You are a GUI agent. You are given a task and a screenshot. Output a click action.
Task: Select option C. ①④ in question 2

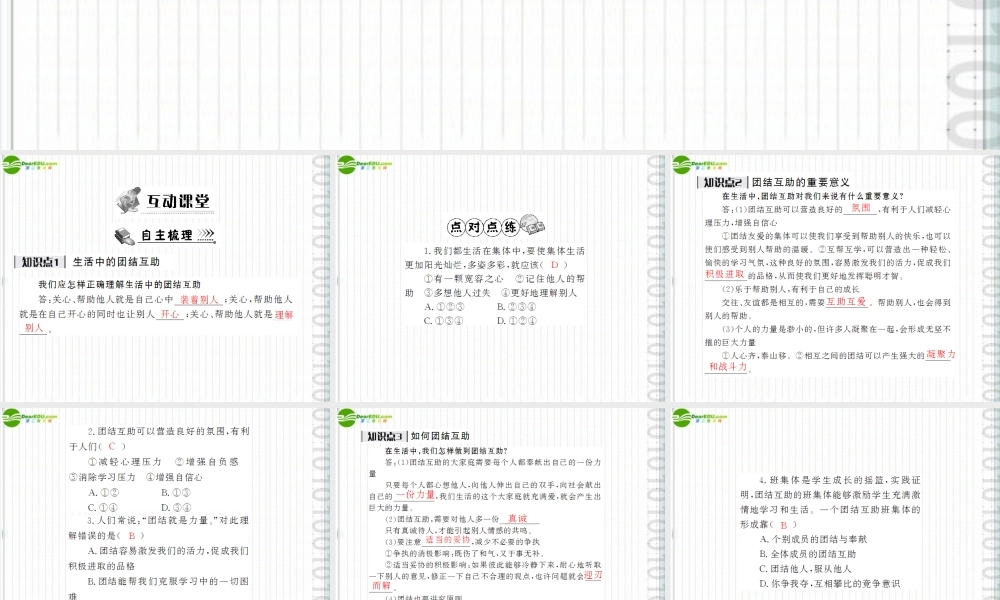click(x=103, y=508)
